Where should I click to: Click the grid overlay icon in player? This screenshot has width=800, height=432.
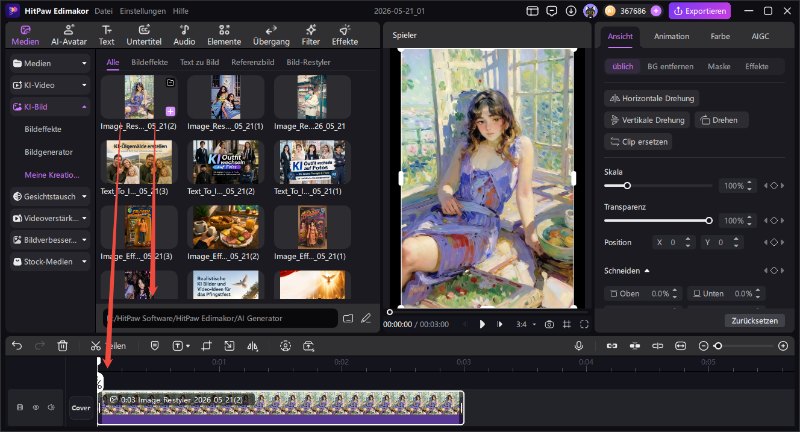click(567, 324)
